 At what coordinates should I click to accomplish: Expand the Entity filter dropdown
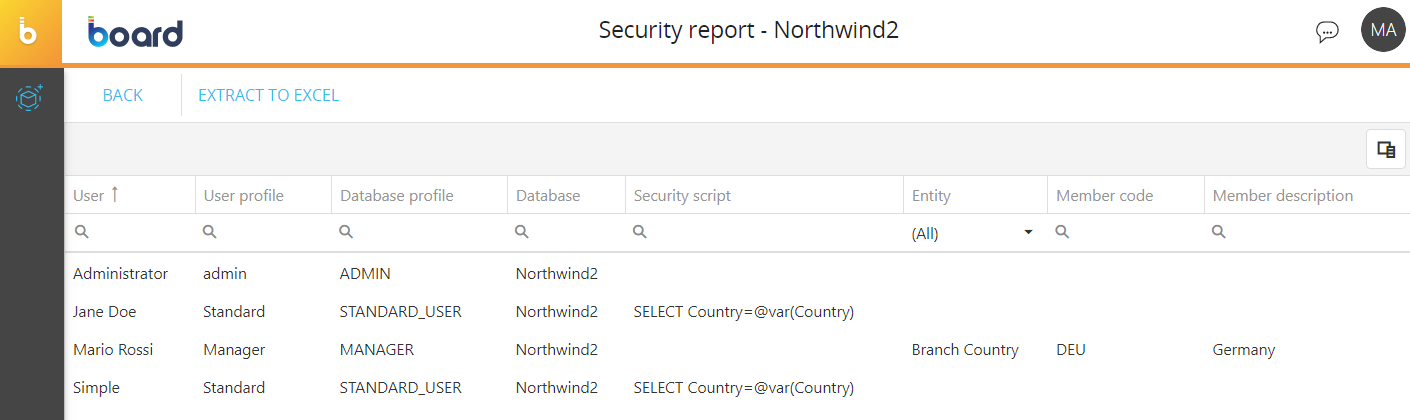pos(1027,233)
